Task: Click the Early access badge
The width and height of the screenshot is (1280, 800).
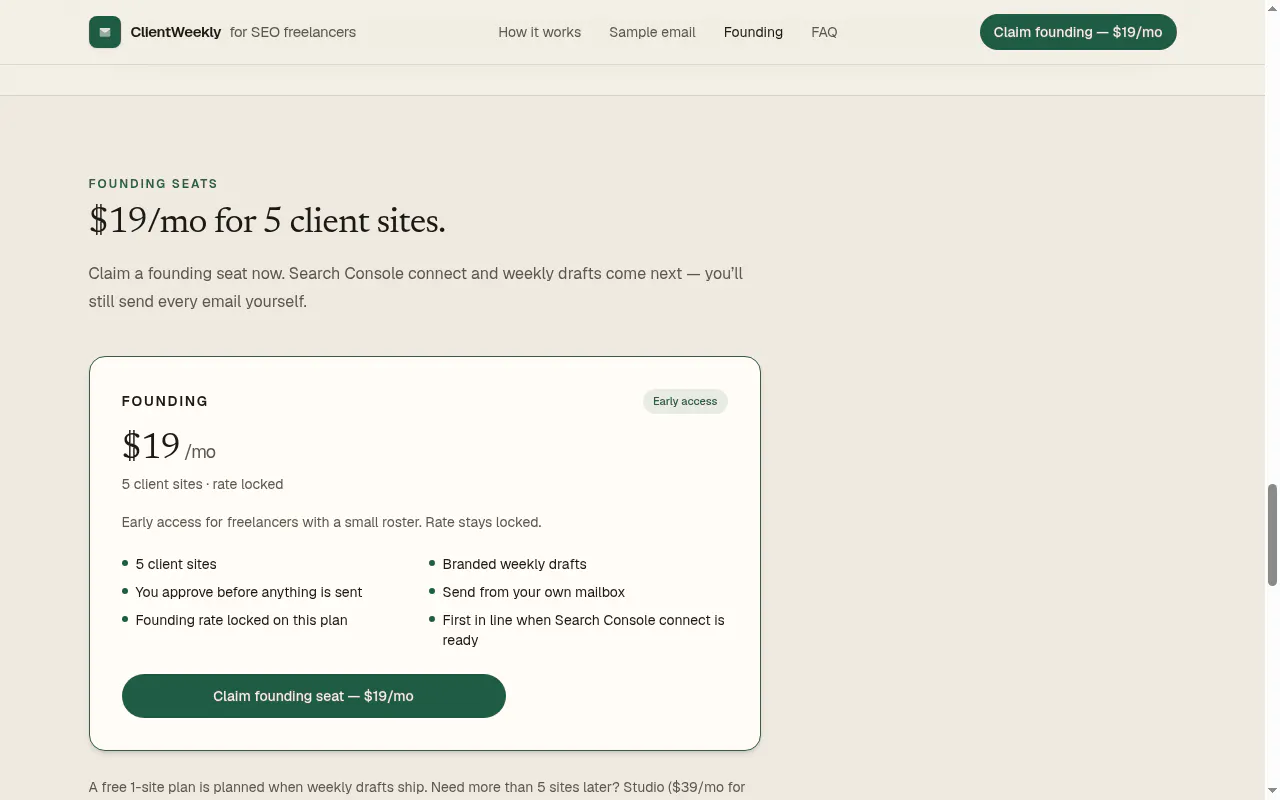Action: (x=685, y=401)
